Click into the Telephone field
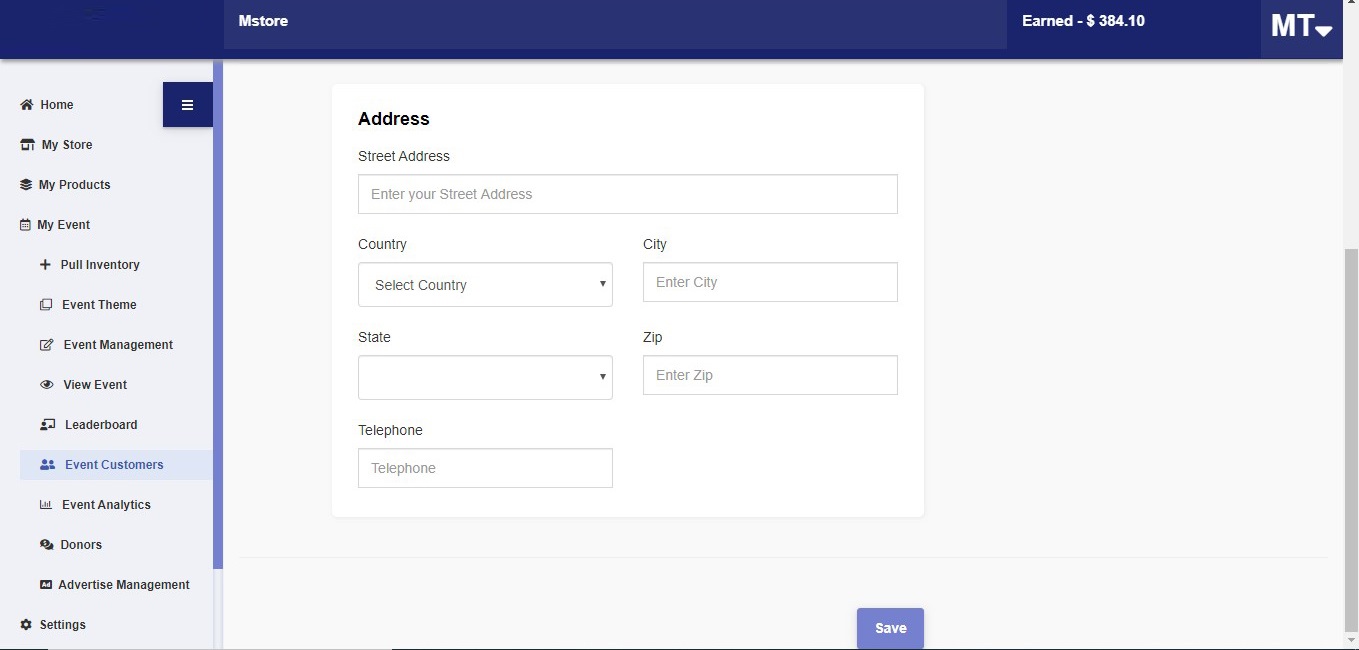Image resolution: width=1359 pixels, height=650 pixels. (x=485, y=468)
